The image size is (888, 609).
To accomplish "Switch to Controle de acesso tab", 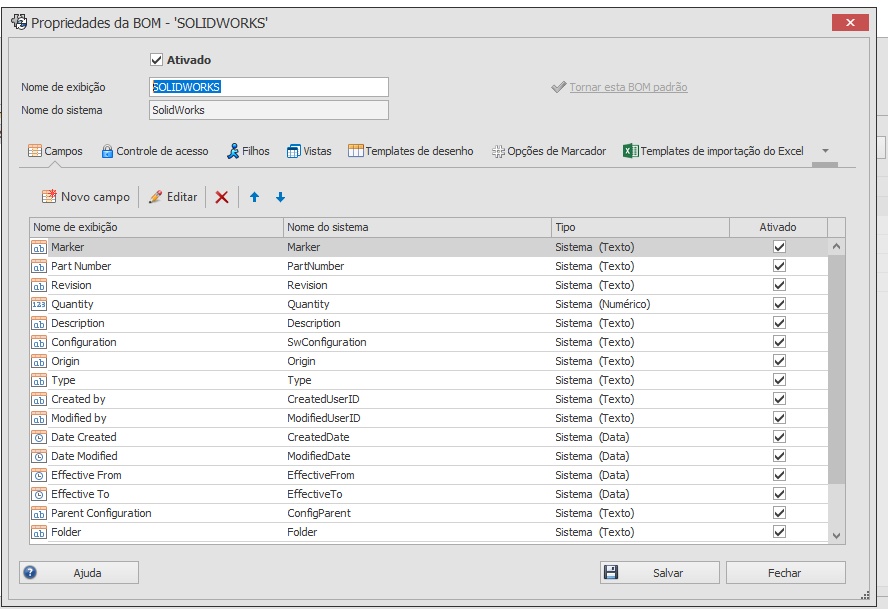I will coord(155,151).
